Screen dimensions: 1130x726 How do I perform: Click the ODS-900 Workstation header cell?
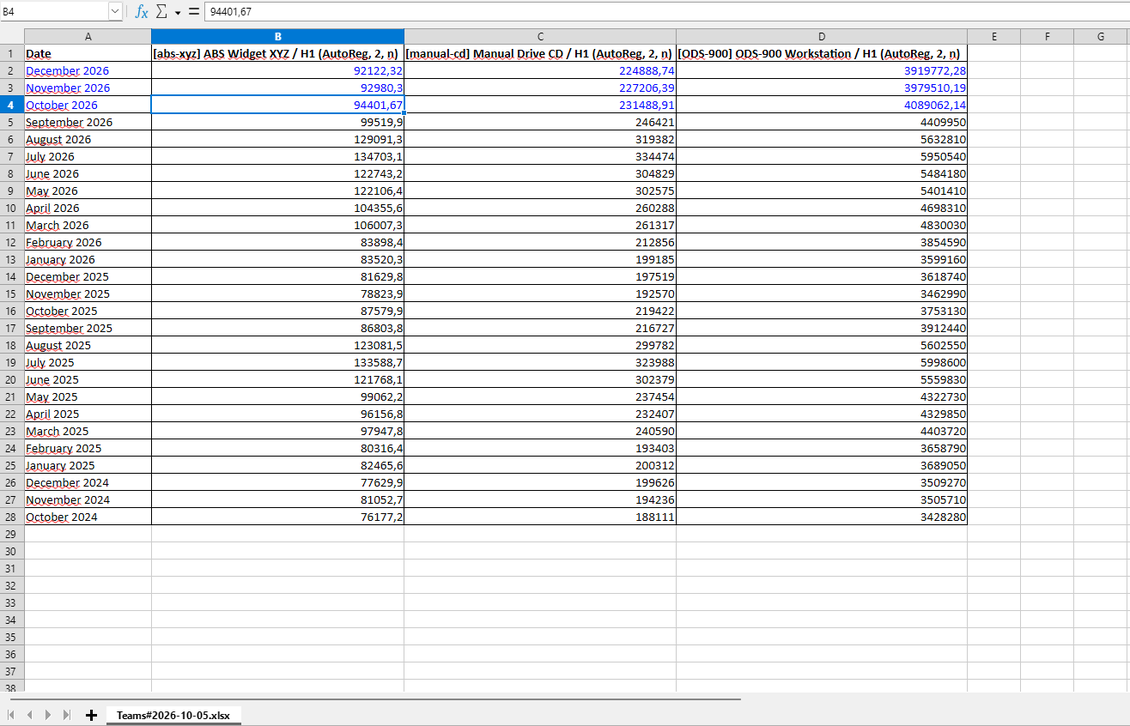[822, 53]
